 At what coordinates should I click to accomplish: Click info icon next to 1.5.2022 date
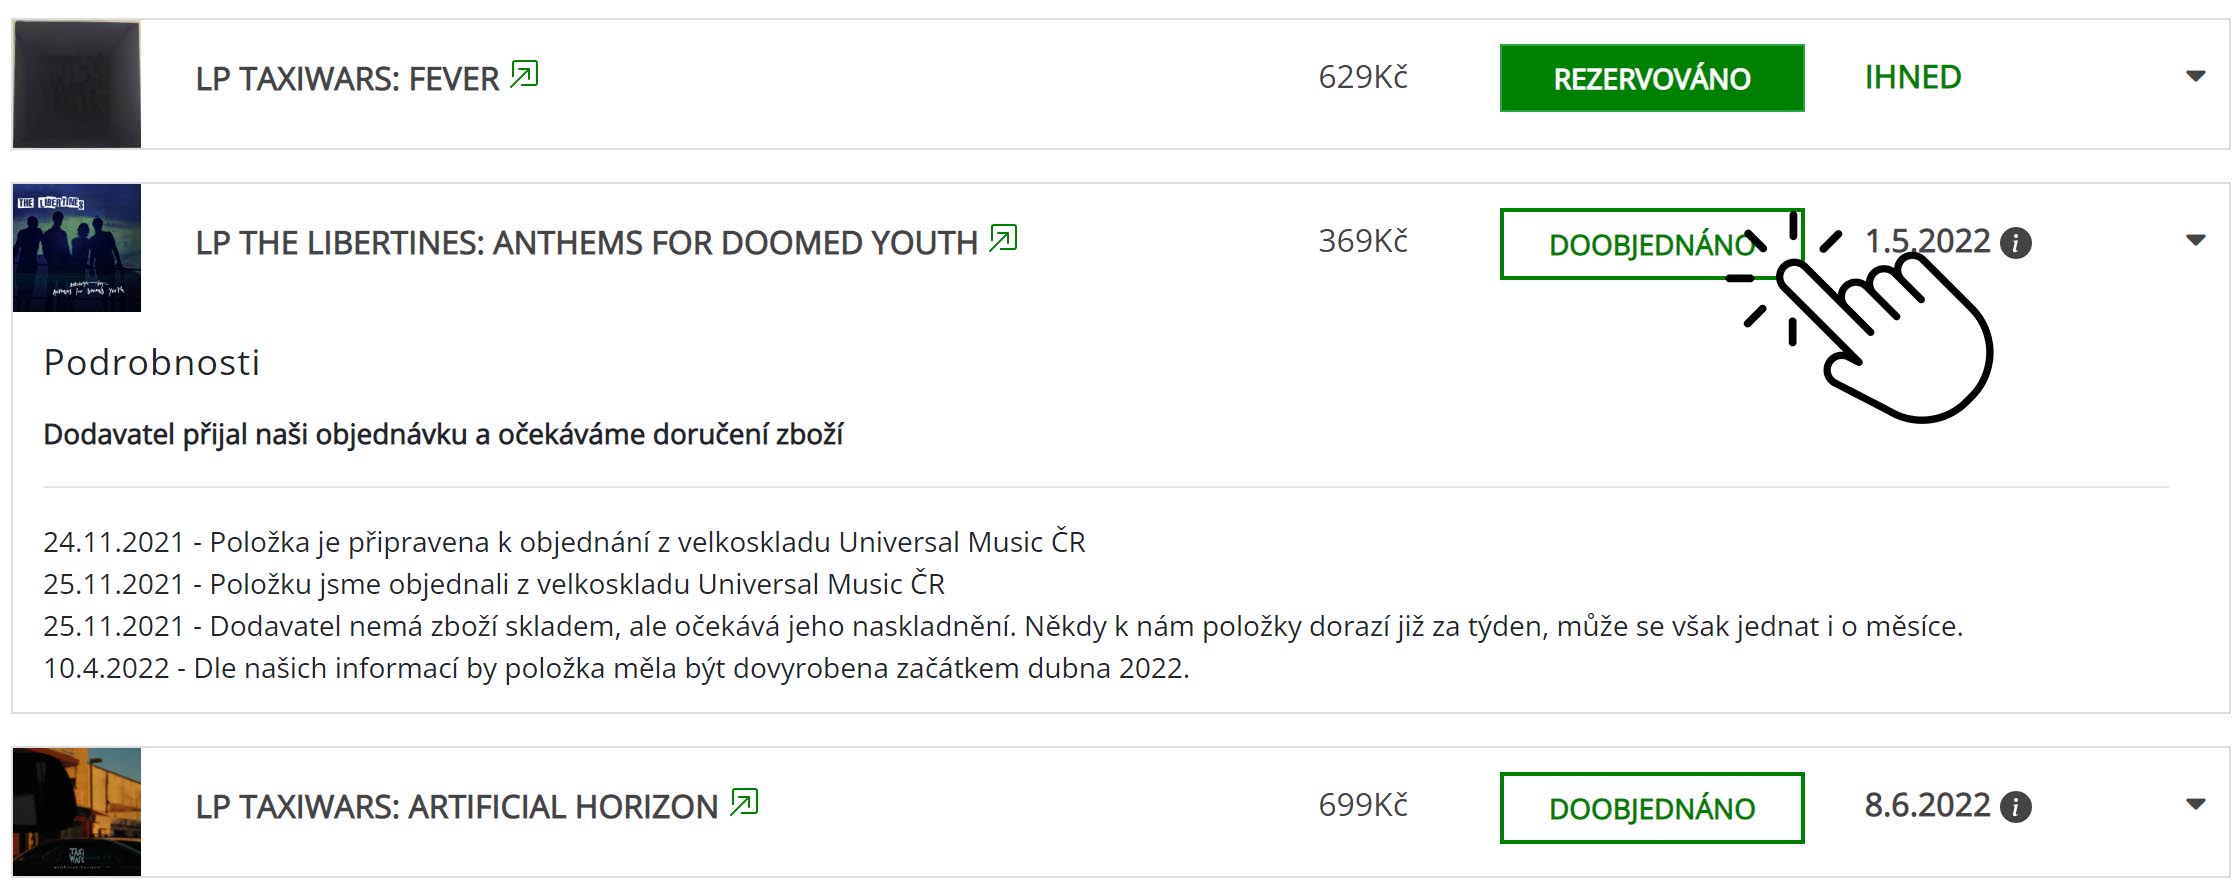click(2015, 243)
